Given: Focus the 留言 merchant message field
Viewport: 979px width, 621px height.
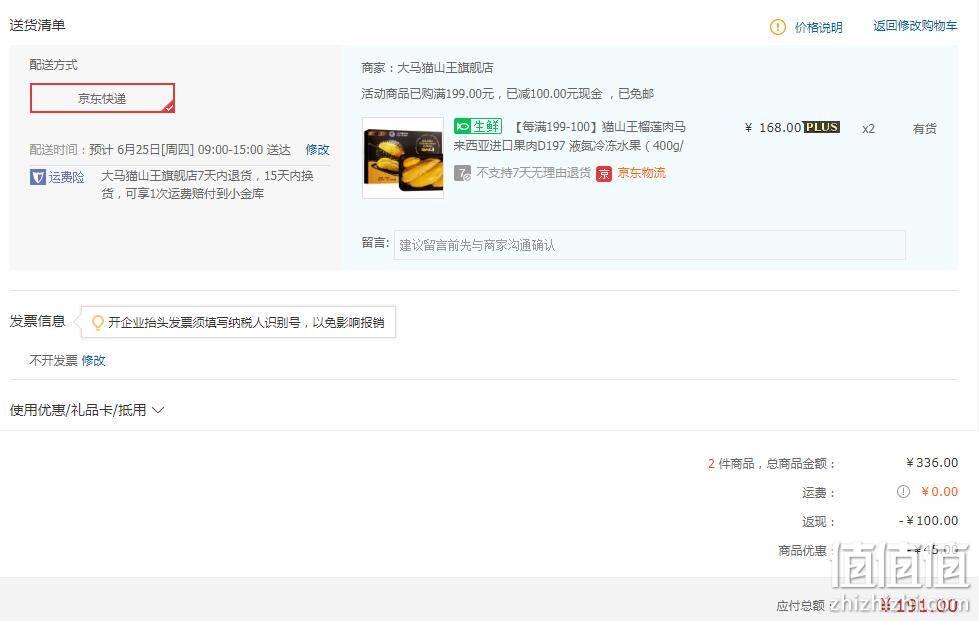Looking at the screenshot, I should pos(649,245).
